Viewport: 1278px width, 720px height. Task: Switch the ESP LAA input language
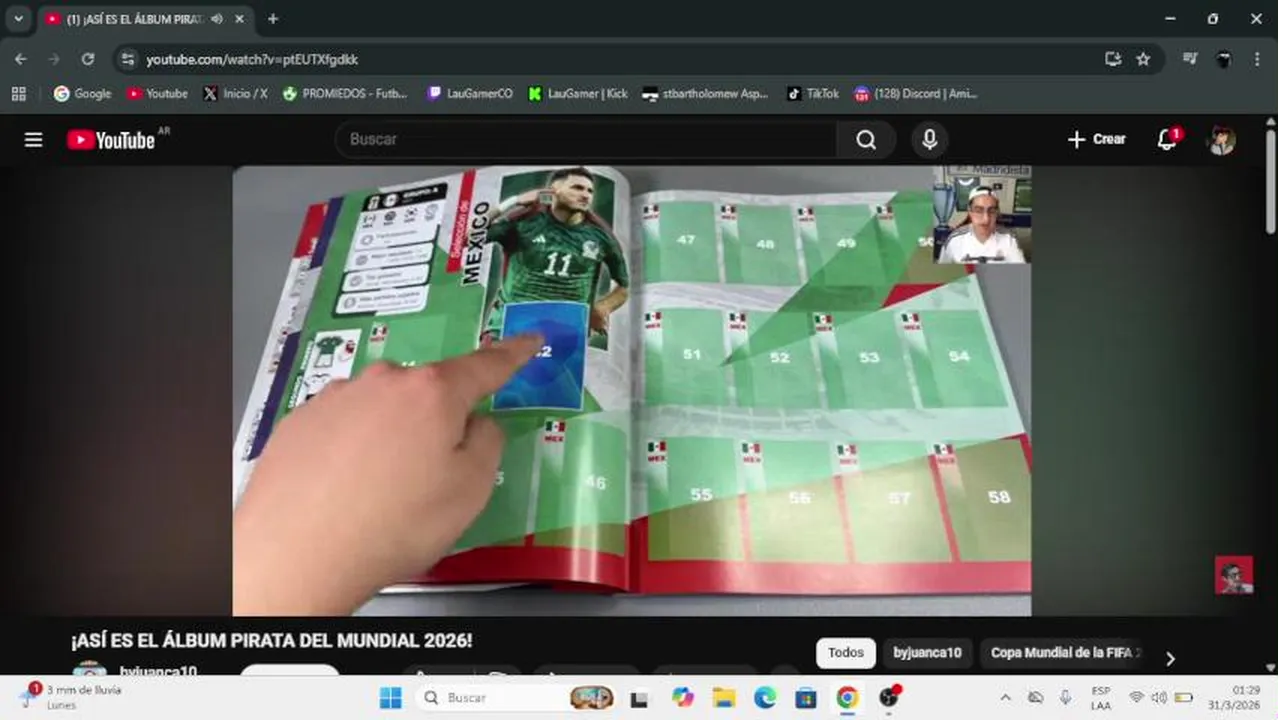[1101, 697]
